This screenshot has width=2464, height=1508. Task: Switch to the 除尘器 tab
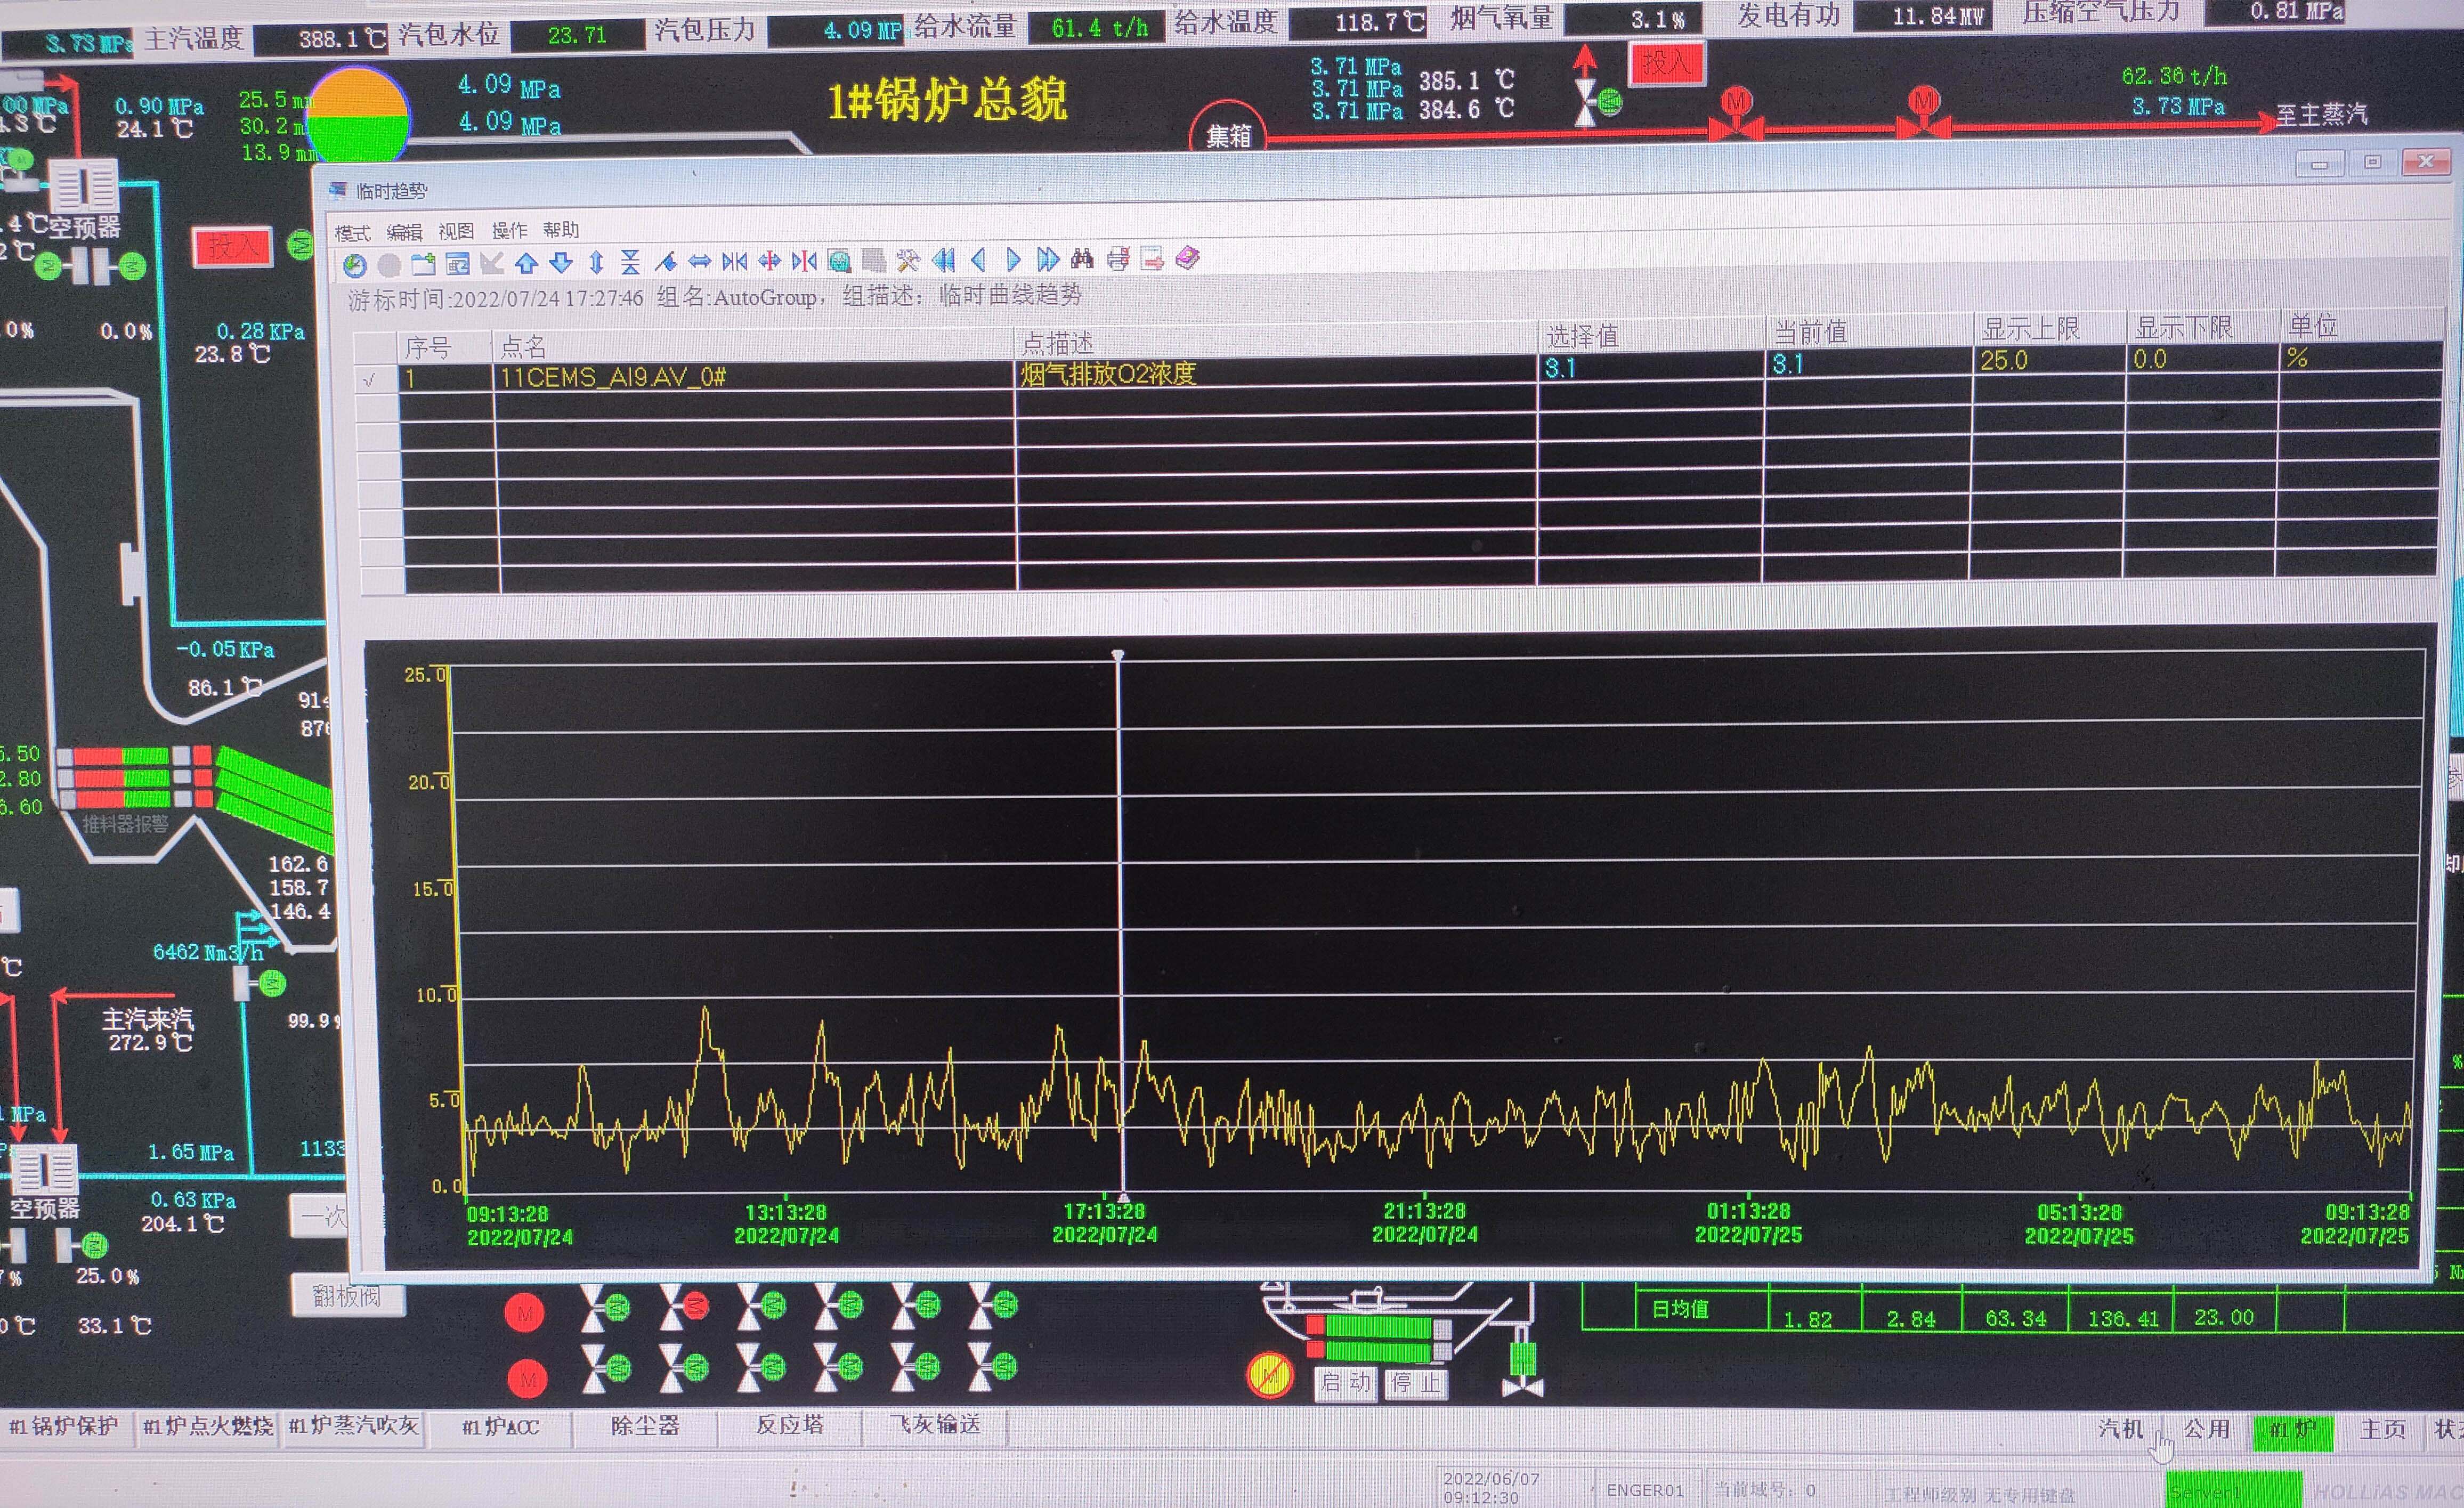click(x=645, y=1425)
